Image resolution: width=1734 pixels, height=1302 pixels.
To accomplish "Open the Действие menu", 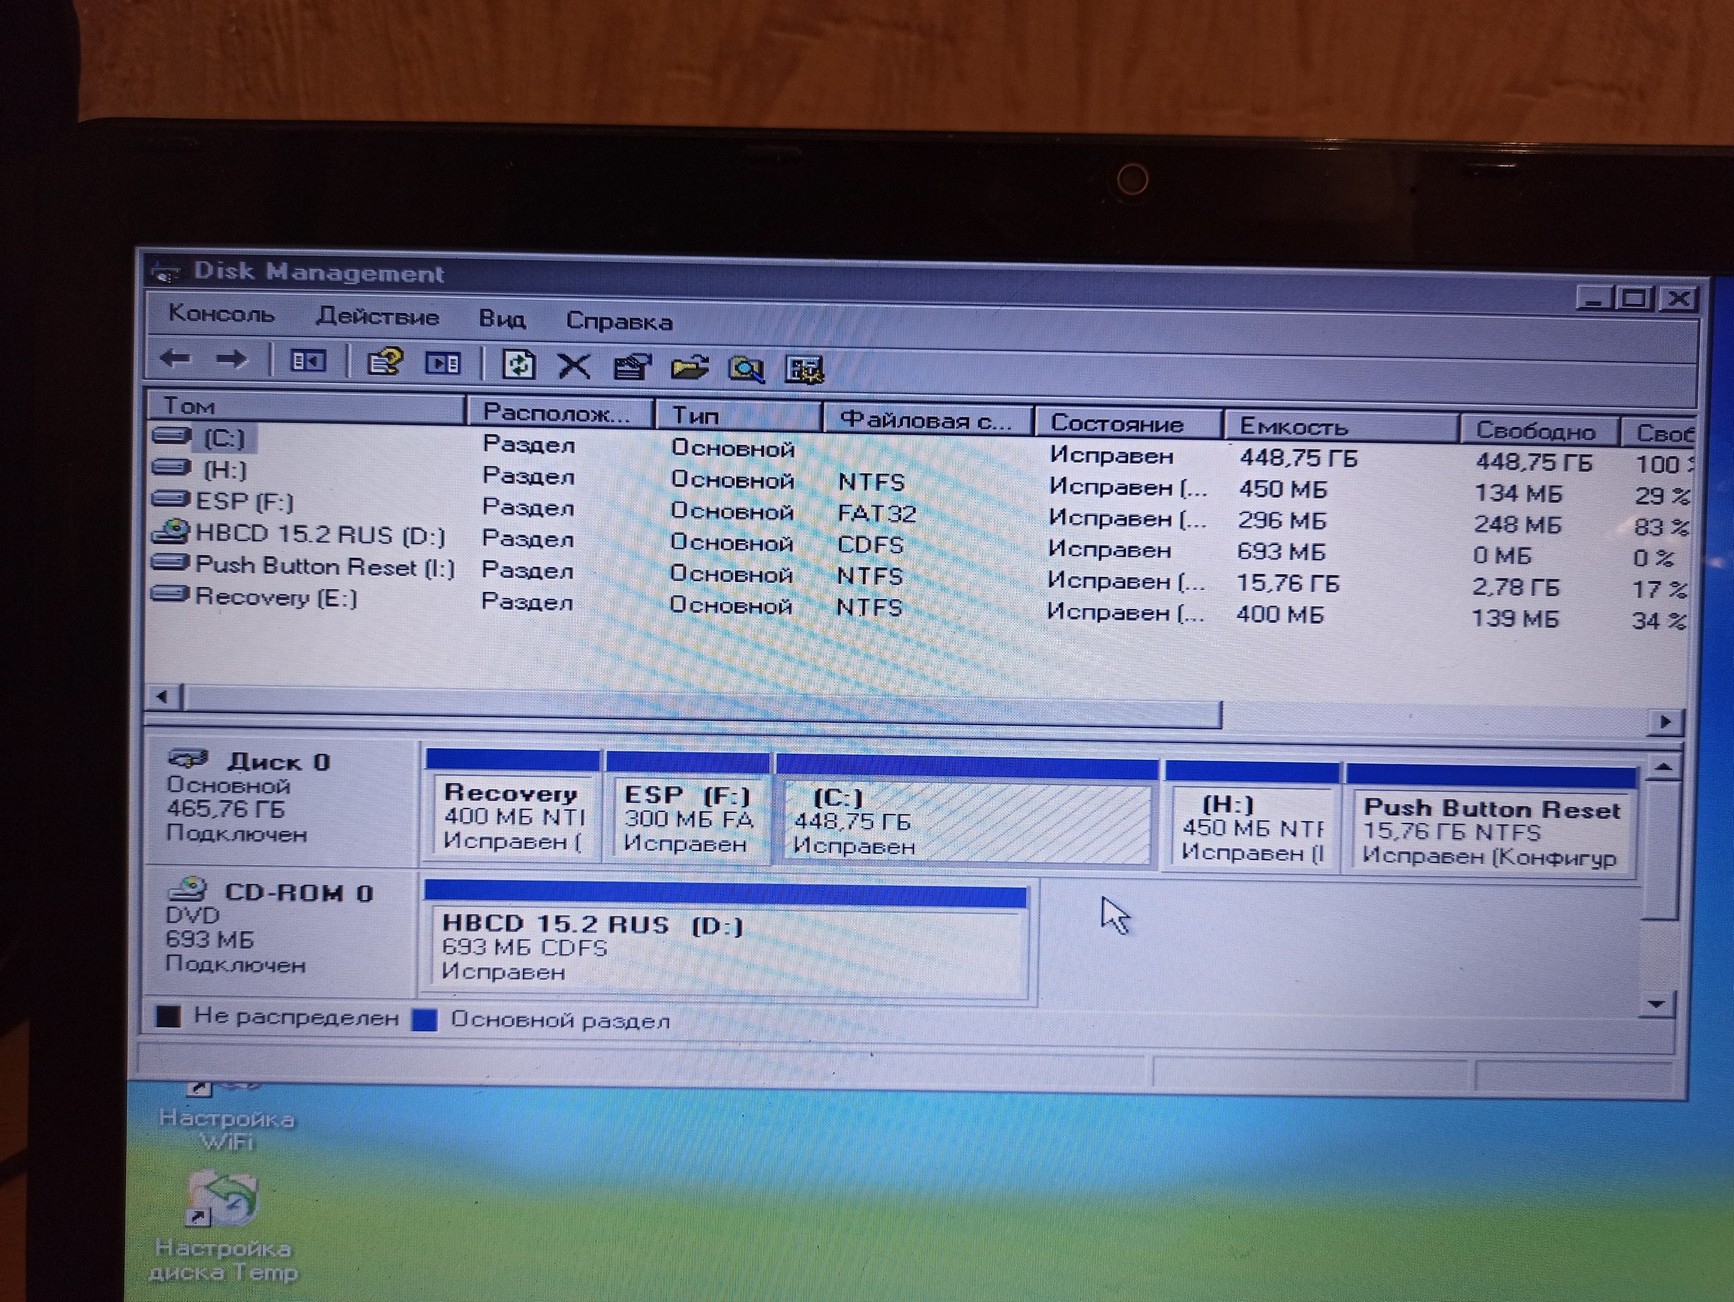I will coord(377,317).
